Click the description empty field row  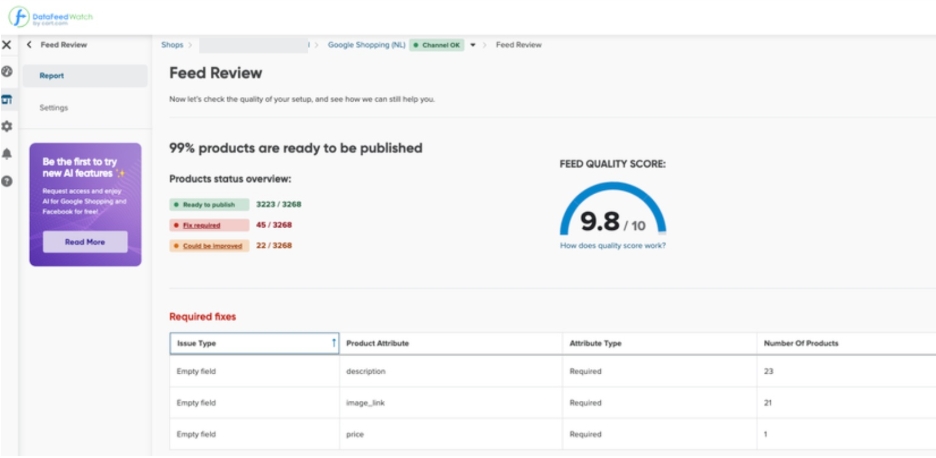point(365,371)
